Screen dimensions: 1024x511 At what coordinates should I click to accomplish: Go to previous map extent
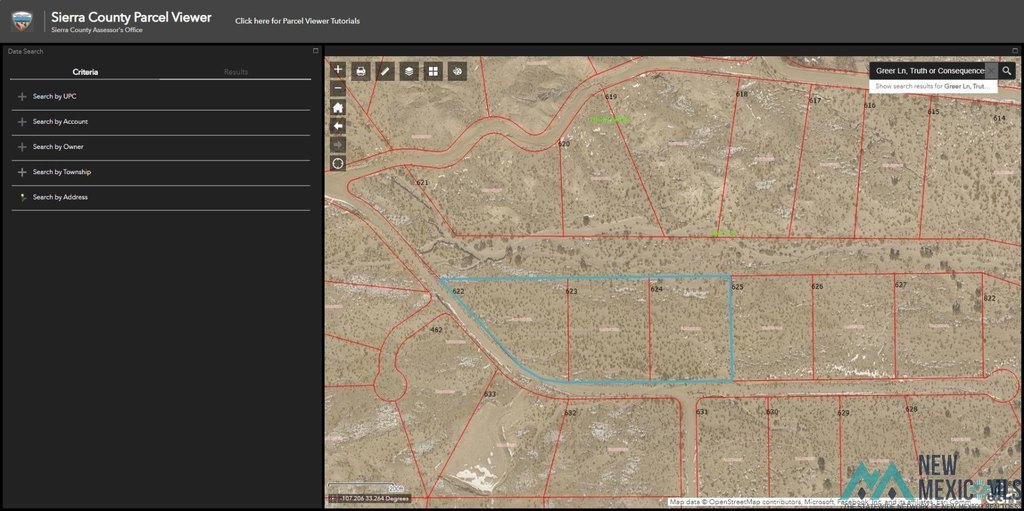338,126
